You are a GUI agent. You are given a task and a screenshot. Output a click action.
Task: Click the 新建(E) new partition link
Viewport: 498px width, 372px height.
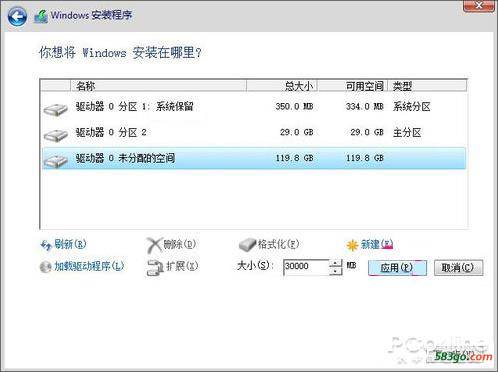(x=377, y=244)
